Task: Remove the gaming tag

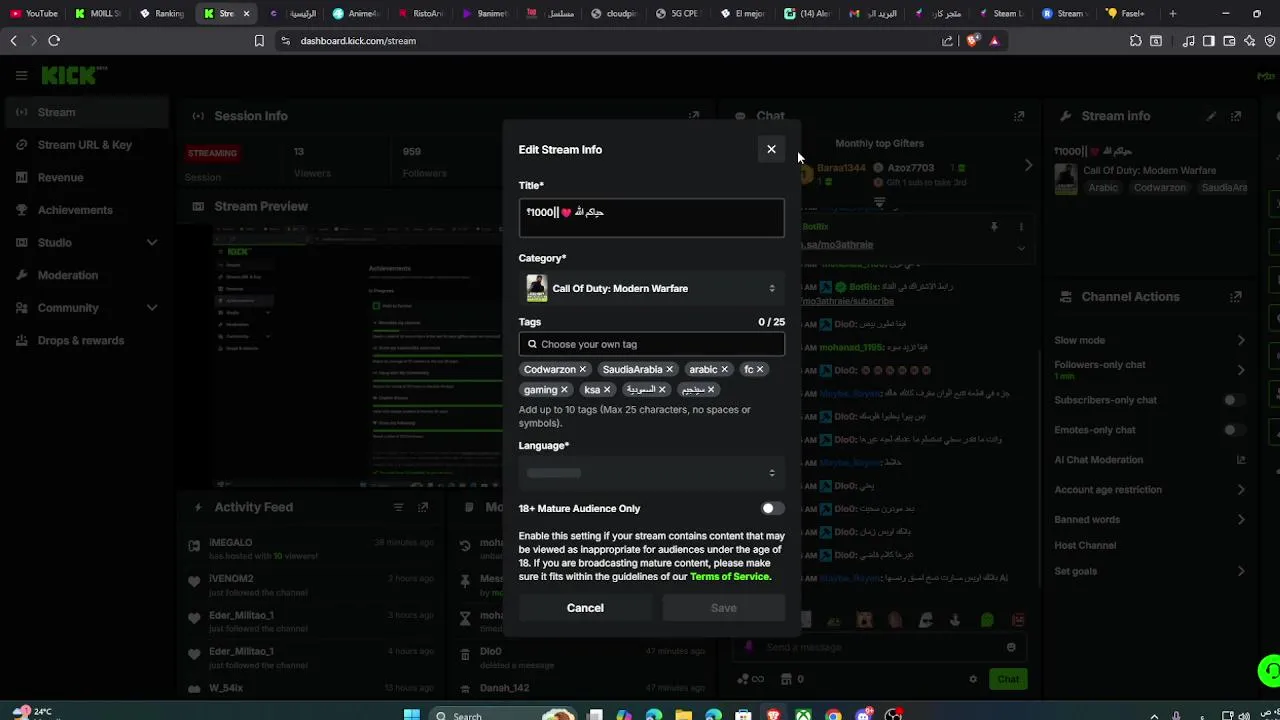Action: [x=564, y=390]
